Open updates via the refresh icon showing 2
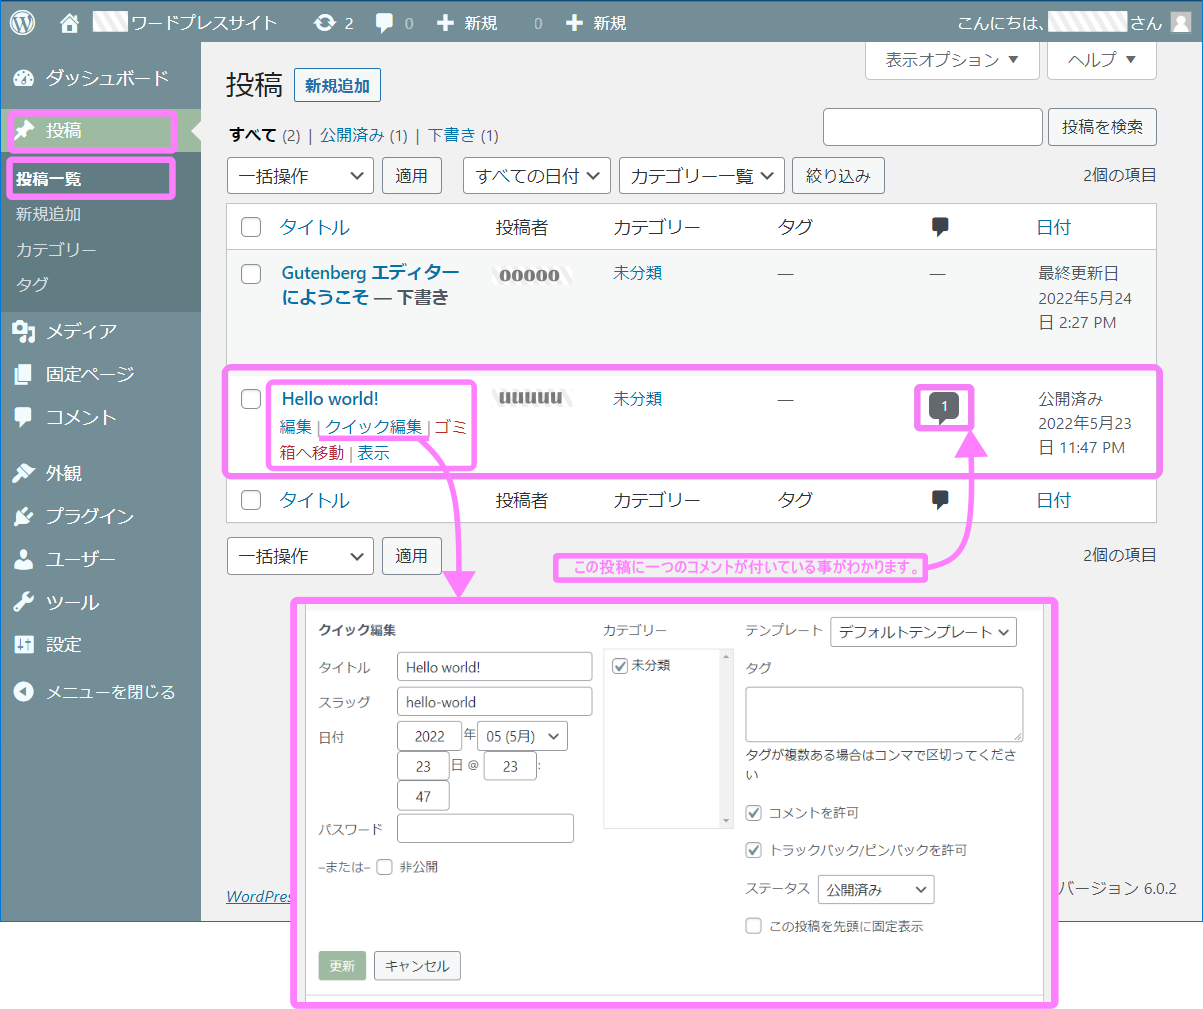1203x1009 pixels. [x=325, y=21]
